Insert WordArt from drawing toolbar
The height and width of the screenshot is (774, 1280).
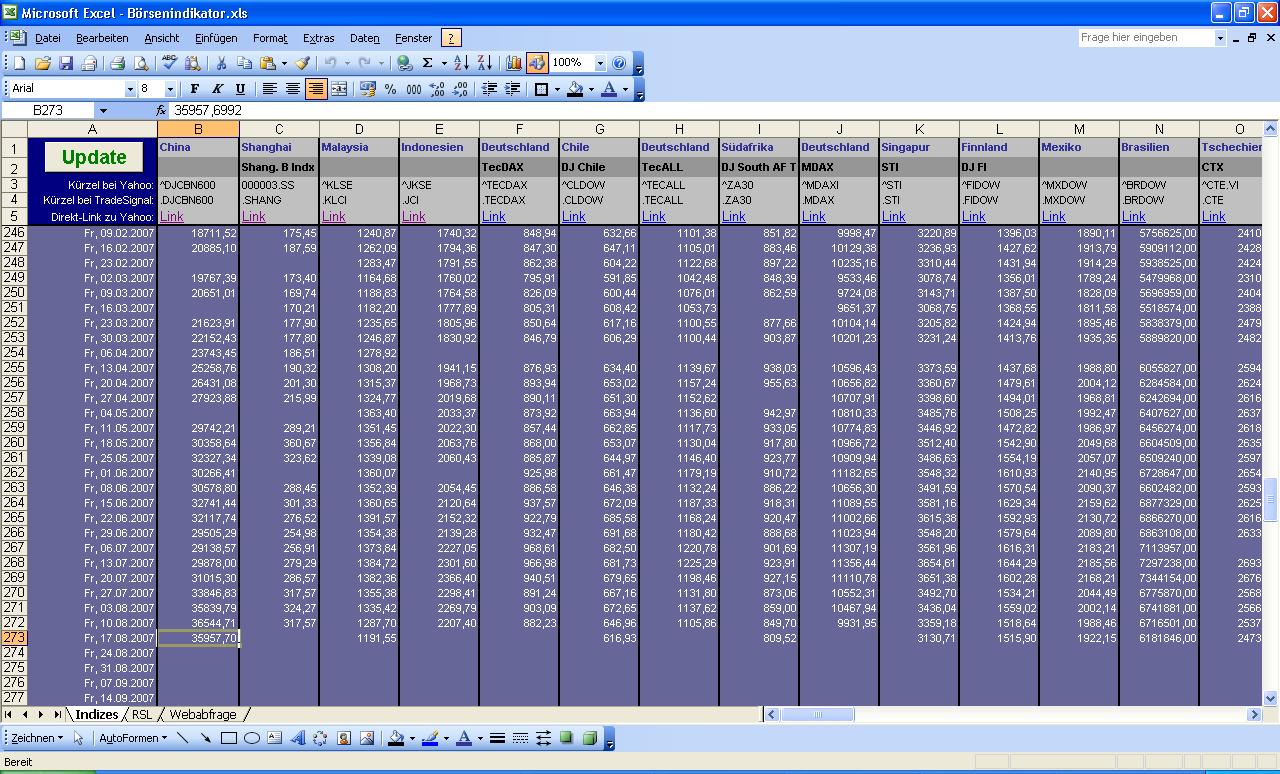click(298, 739)
